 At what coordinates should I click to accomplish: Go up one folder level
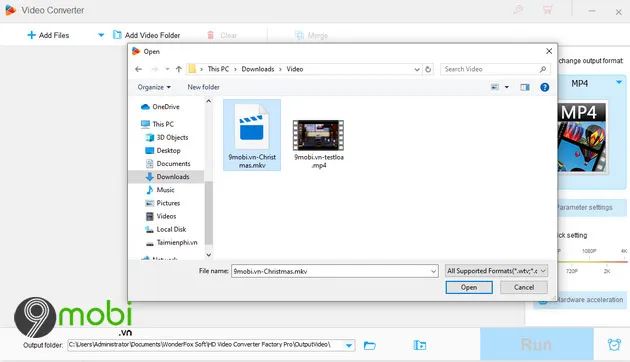tap(179, 69)
